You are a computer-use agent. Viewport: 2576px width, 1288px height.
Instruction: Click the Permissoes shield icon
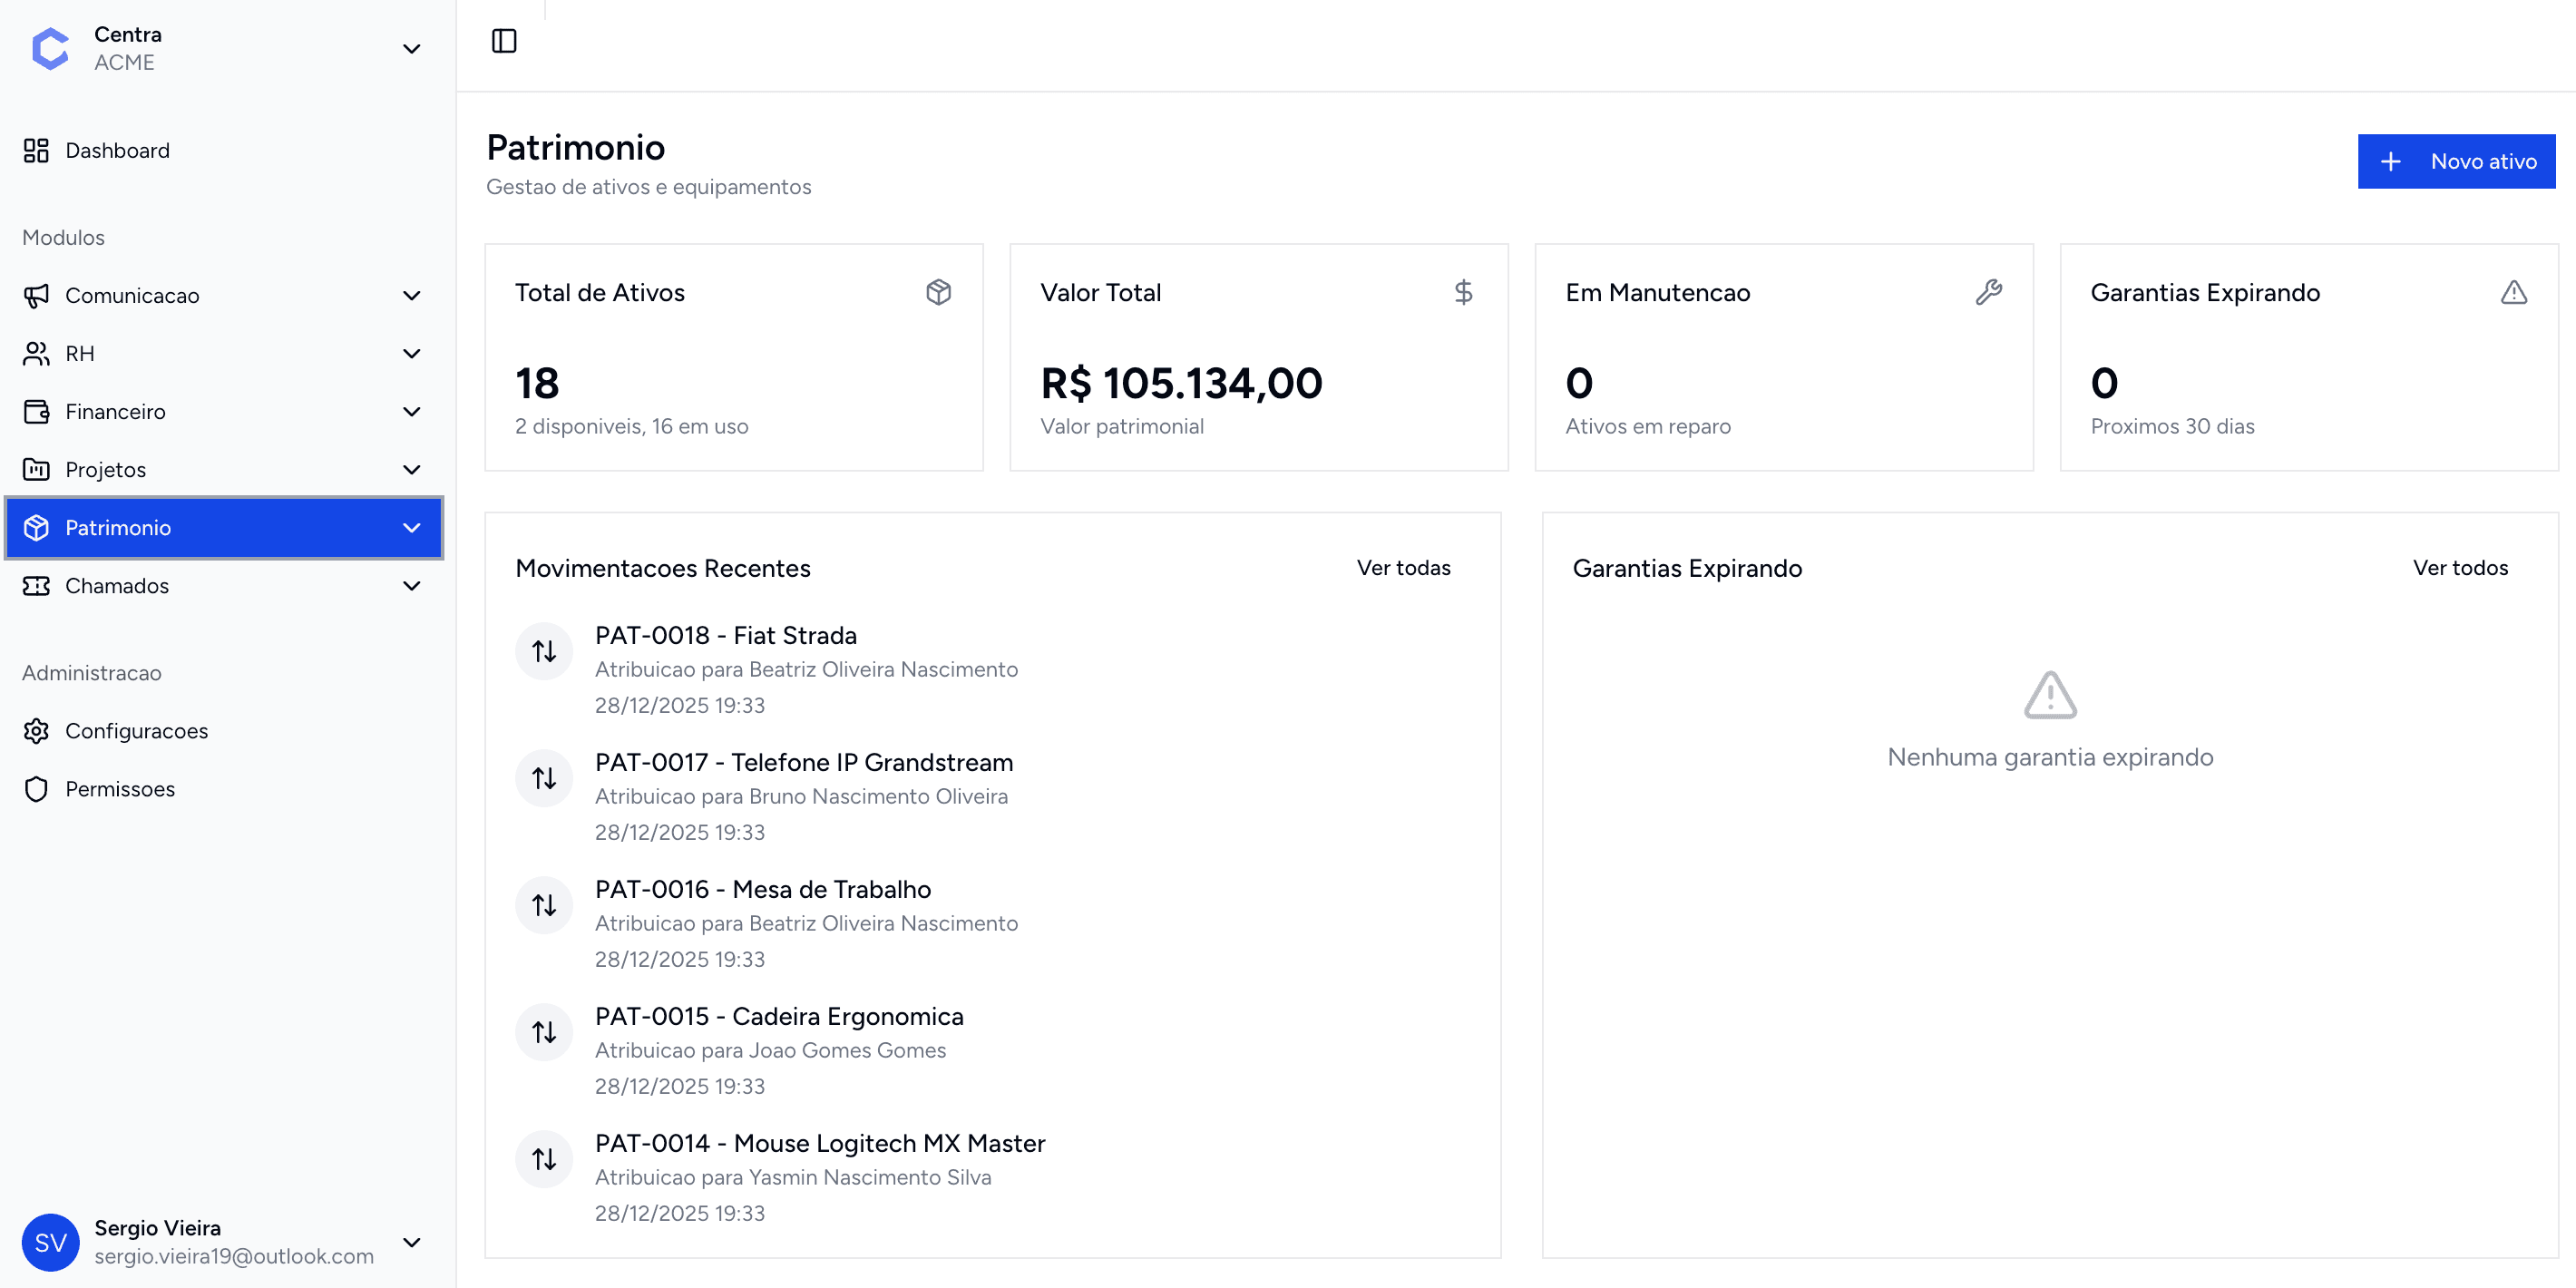(x=36, y=789)
